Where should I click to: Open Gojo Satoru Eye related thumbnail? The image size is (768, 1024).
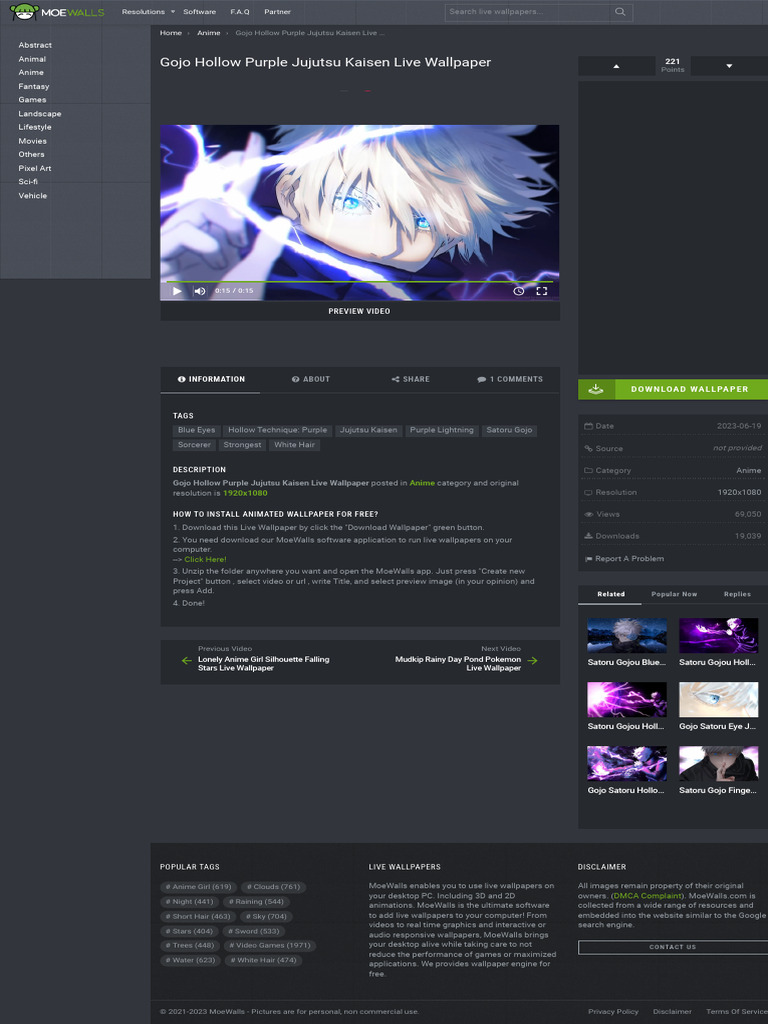click(x=718, y=699)
